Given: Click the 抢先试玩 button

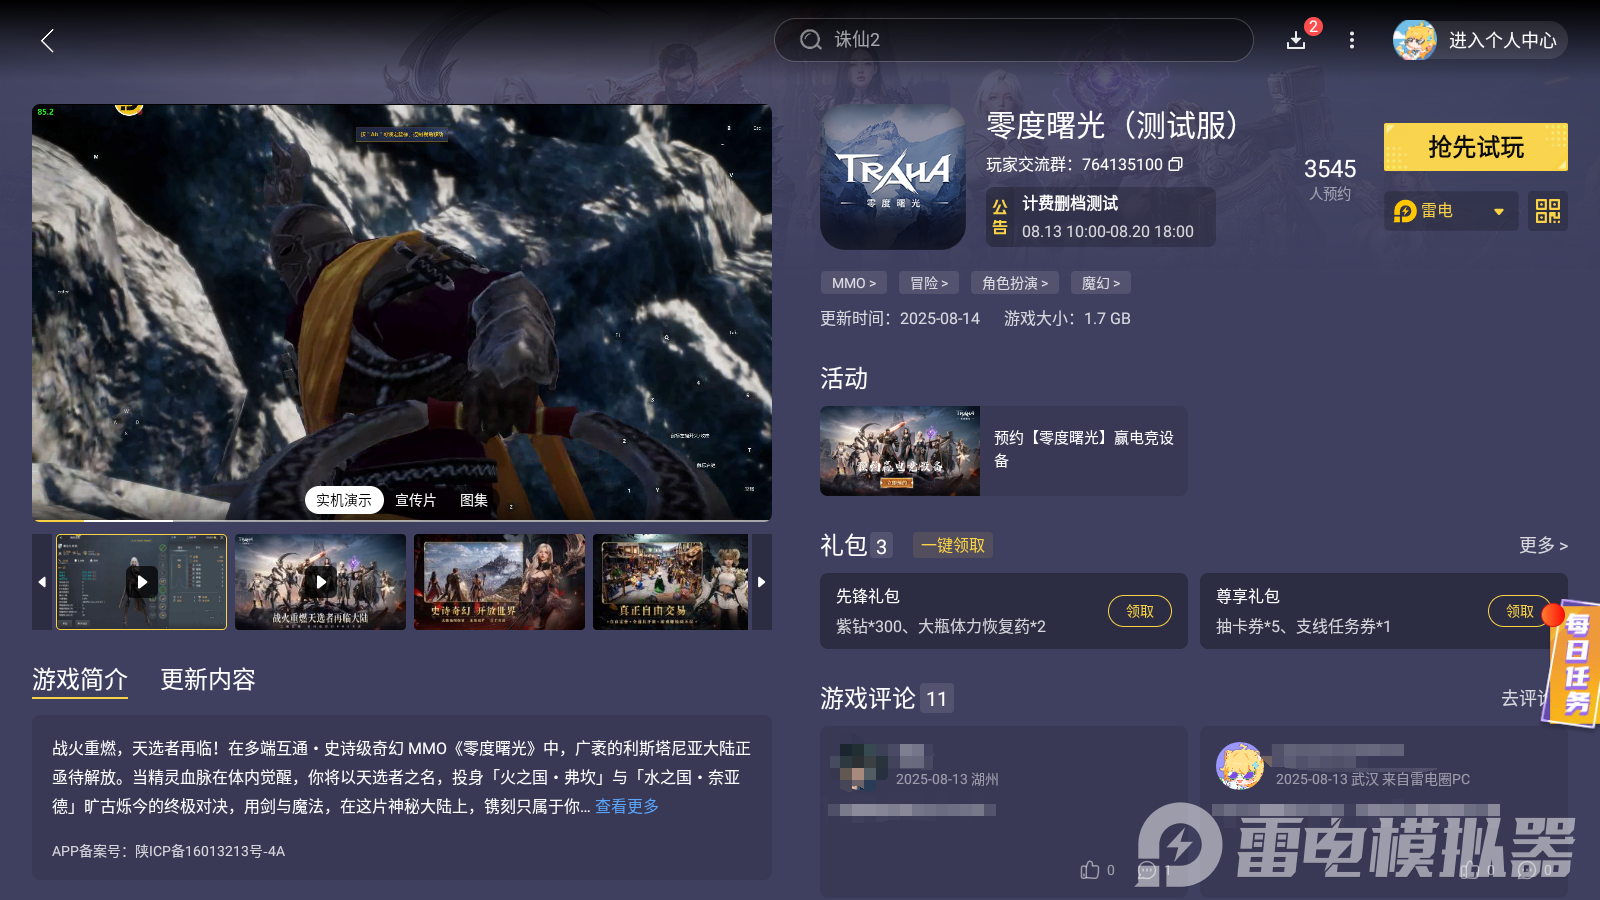Looking at the screenshot, I should [x=1475, y=146].
